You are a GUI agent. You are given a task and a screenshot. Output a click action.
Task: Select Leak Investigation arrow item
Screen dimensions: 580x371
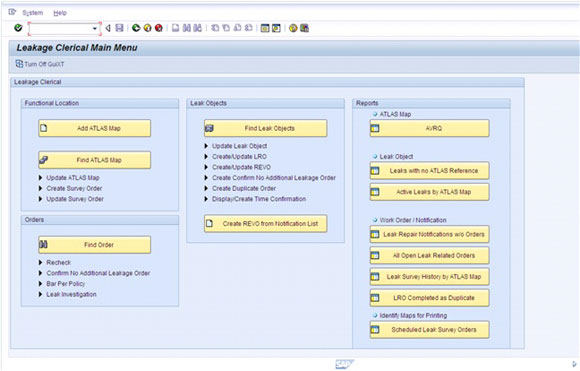[67, 294]
